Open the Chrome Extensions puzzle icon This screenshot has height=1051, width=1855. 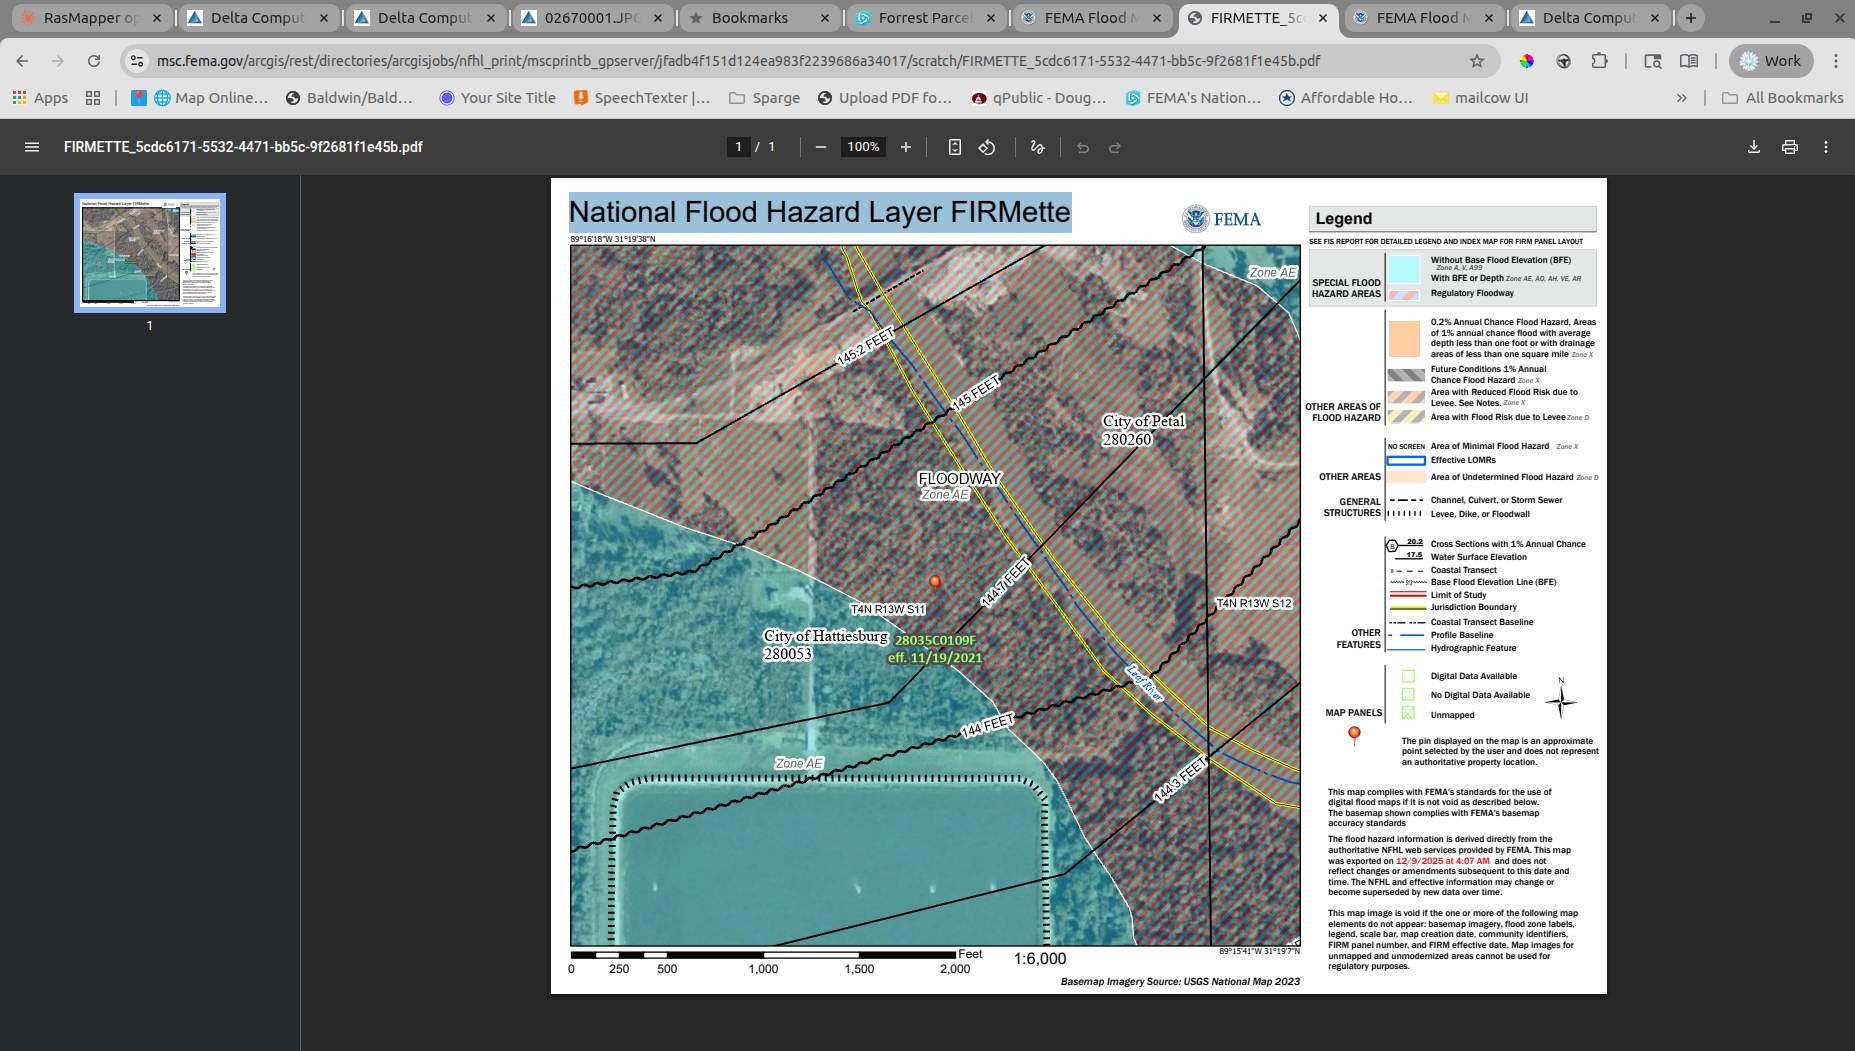[x=1600, y=61]
